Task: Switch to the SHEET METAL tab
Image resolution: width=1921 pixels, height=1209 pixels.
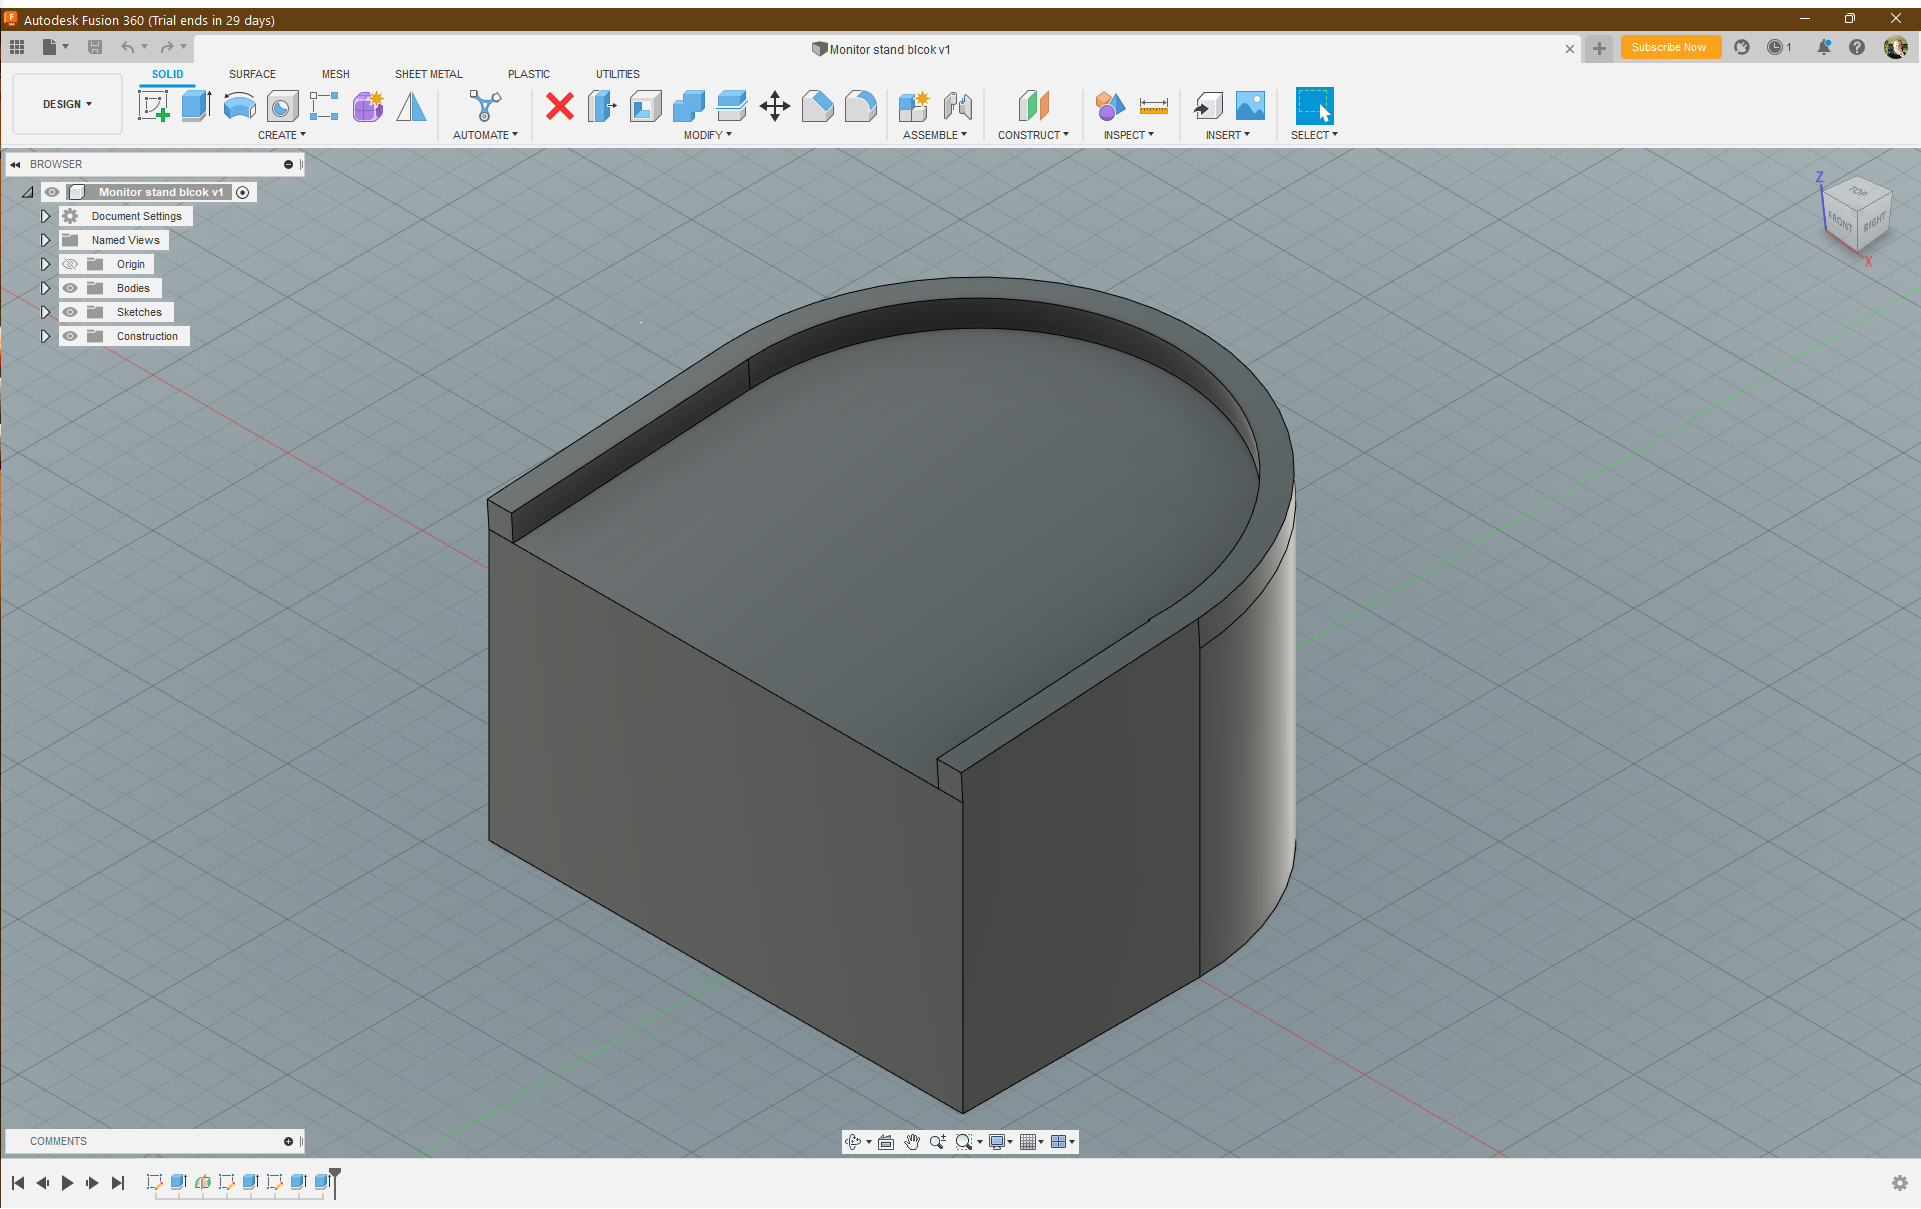Action: 429,74
